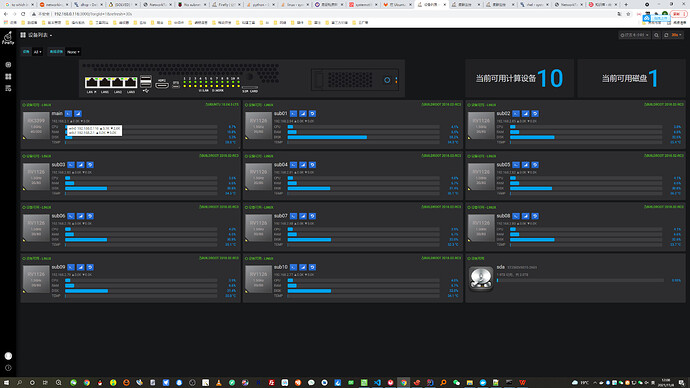Open Windows taskbar search
This screenshot has height=388, width=690.
point(19,383)
